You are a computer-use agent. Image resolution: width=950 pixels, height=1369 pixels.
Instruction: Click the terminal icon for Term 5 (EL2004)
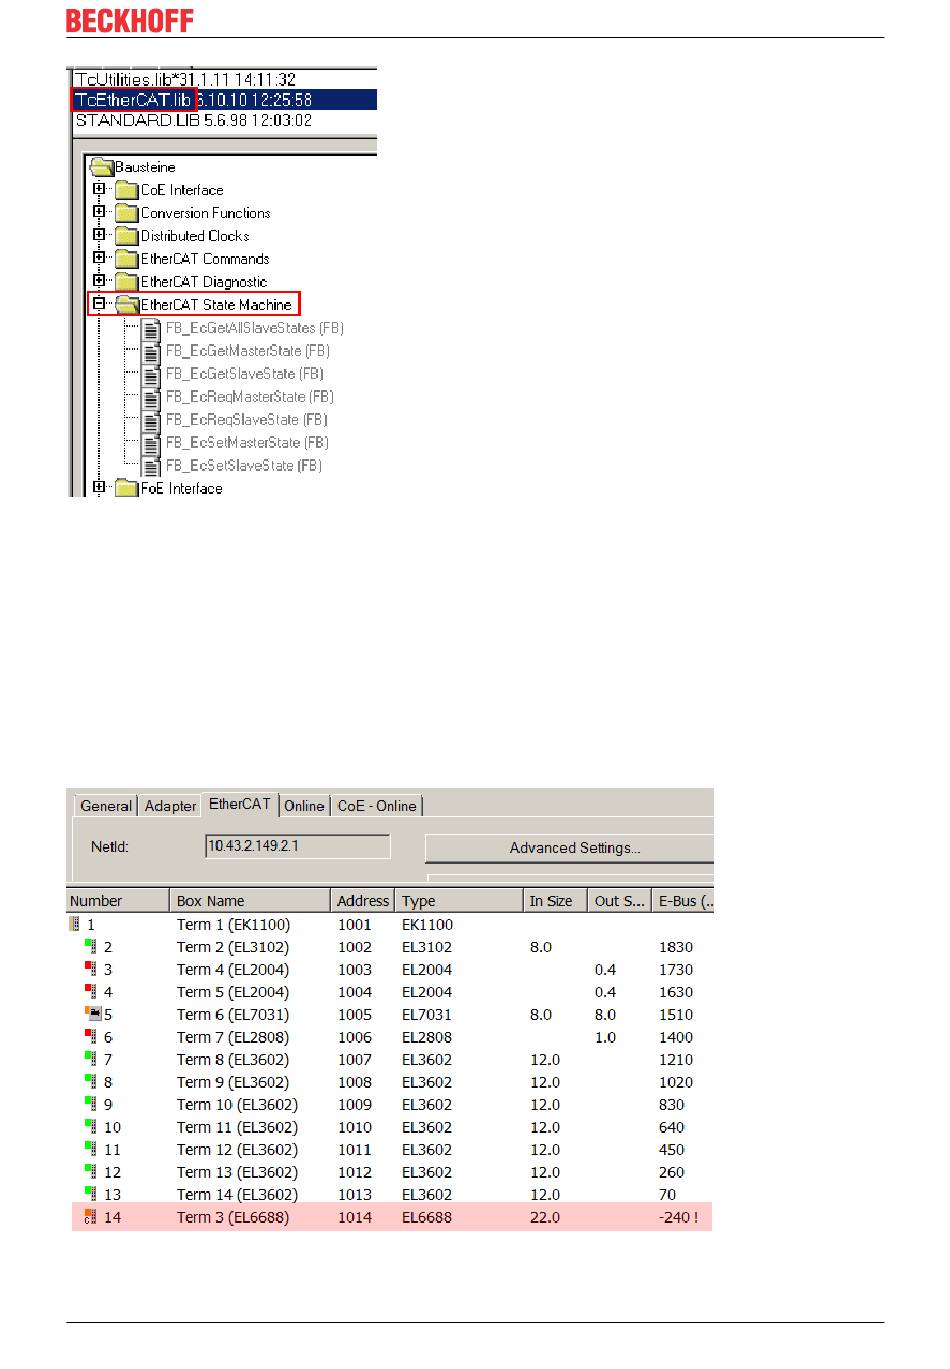(91, 991)
